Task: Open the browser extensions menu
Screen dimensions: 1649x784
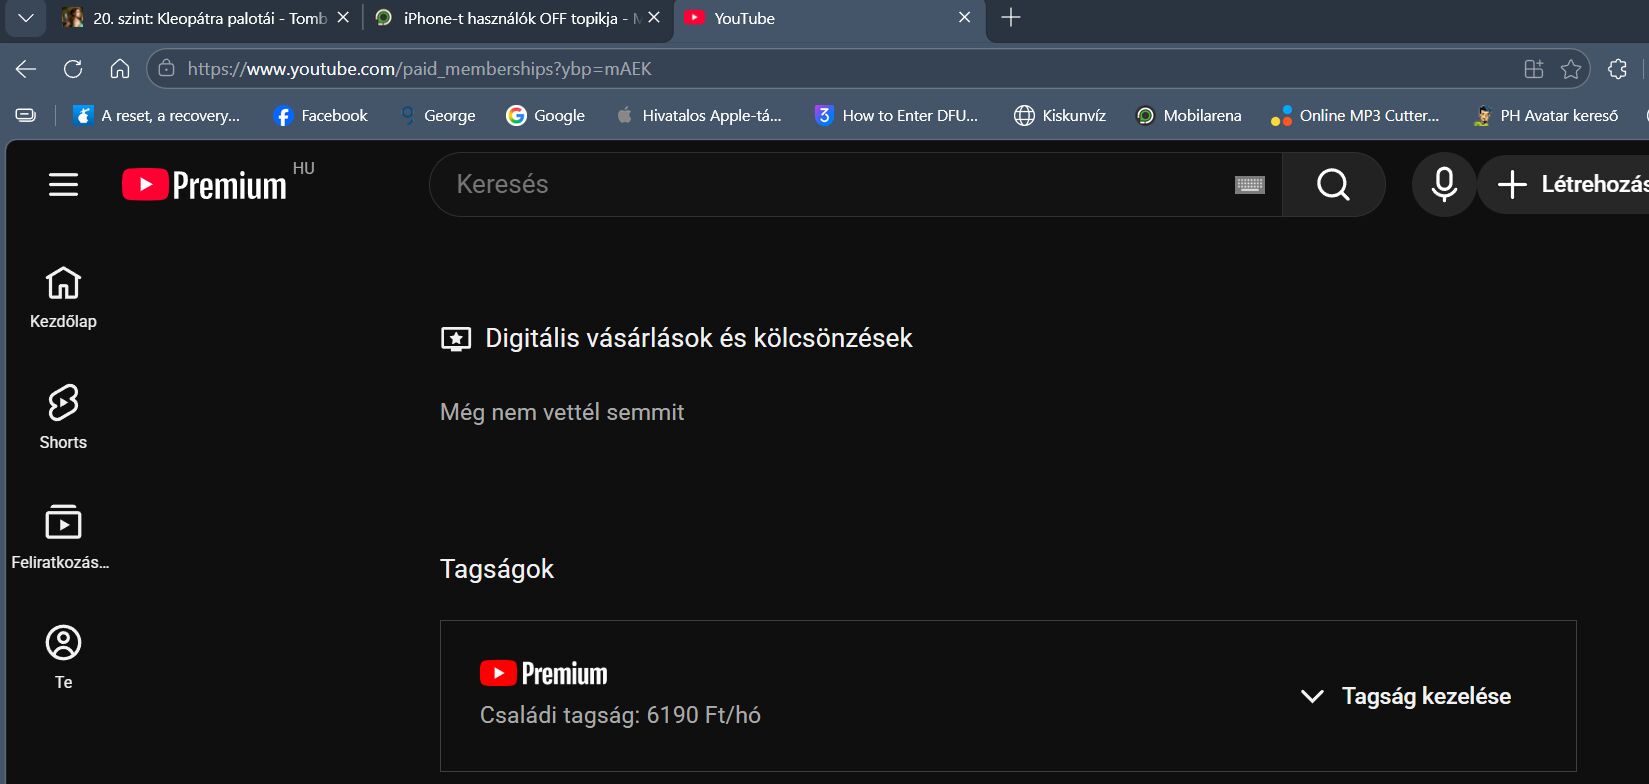Action: point(1617,69)
